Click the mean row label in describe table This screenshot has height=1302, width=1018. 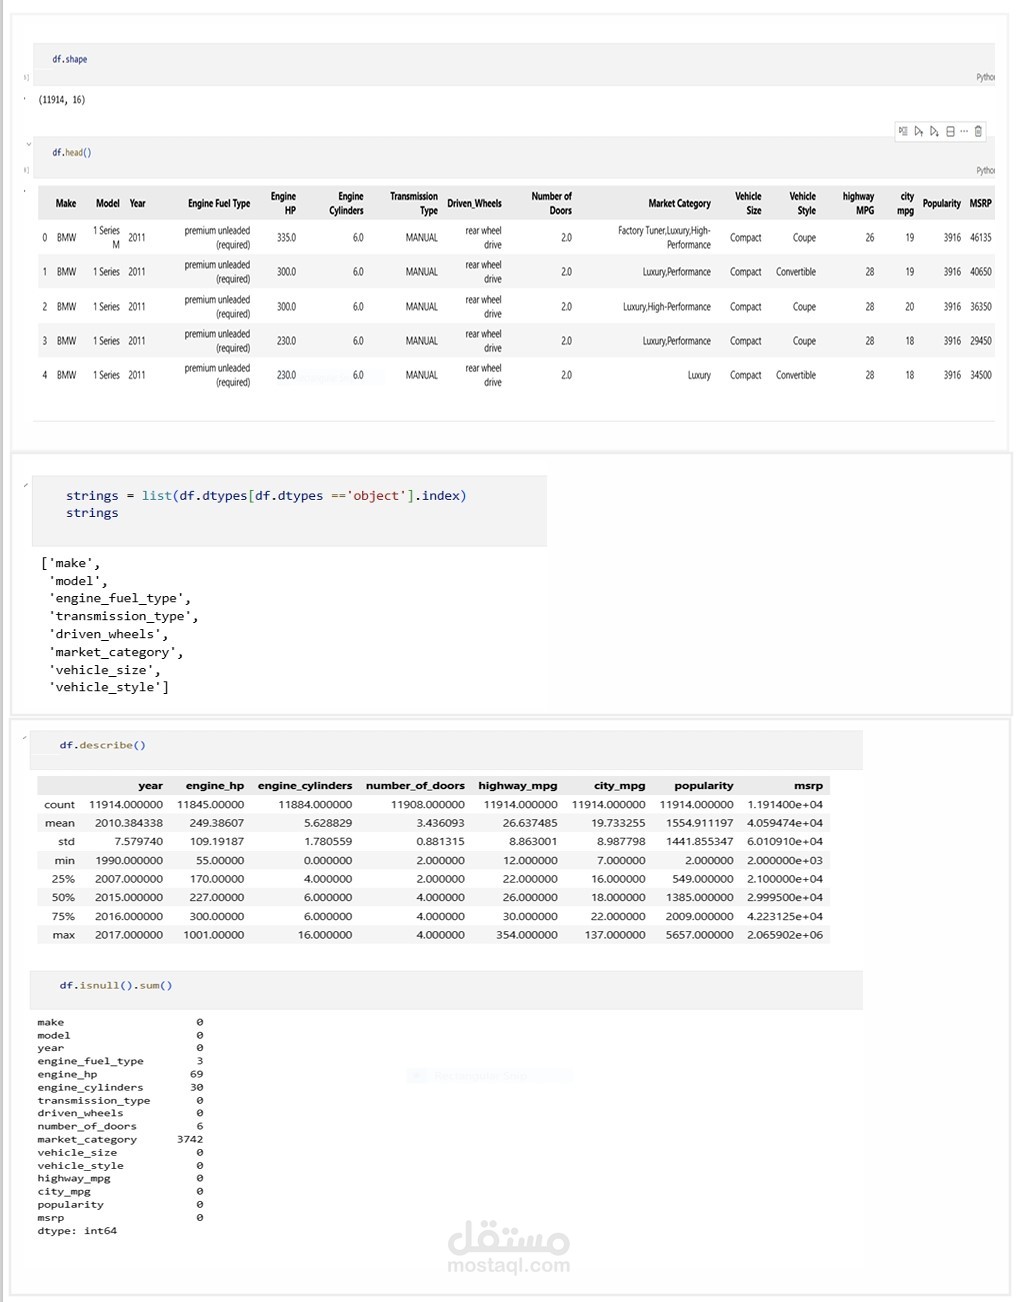click(x=60, y=823)
